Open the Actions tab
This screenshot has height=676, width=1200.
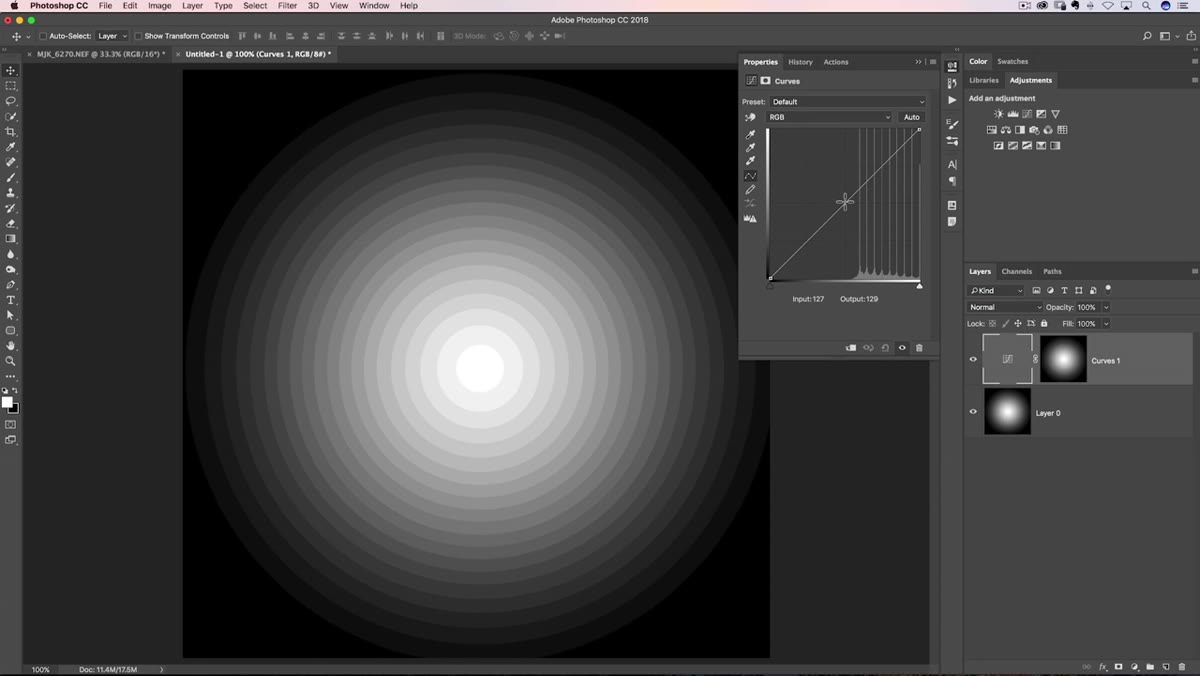click(836, 62)
